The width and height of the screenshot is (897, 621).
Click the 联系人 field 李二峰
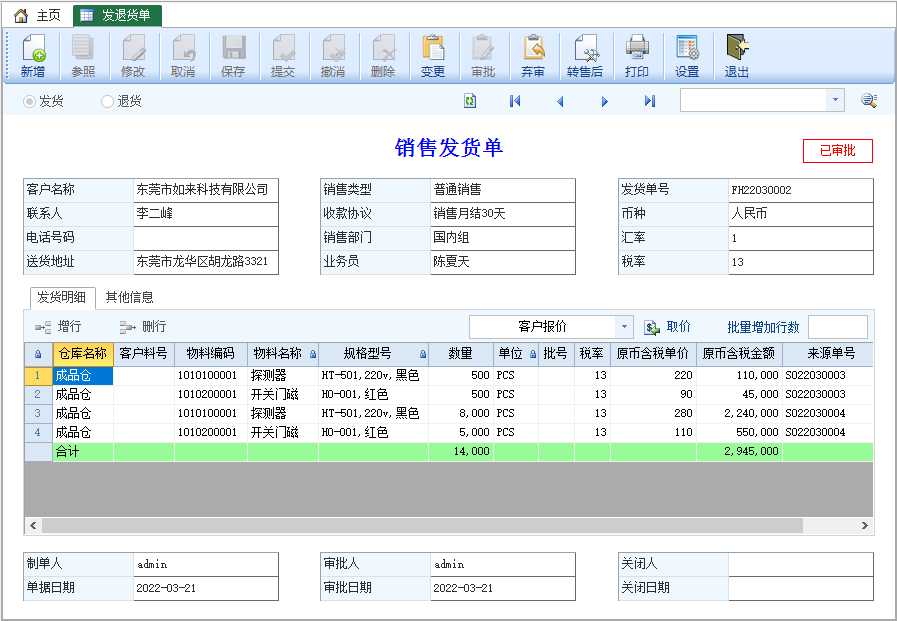pyautogui.click(x=205, y=214)
